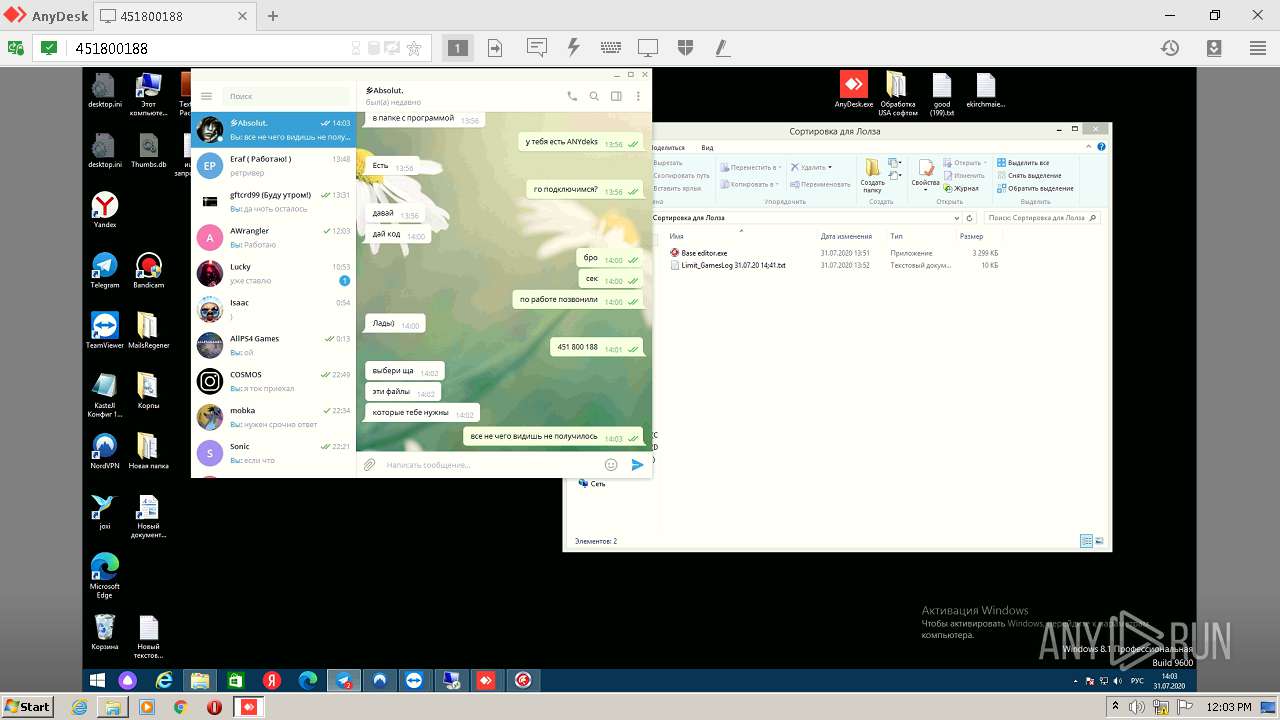The width and height of the screenshot is (1280, 720).
Task: Toggle the Telegram right info panel
Action: pos(616,96)
